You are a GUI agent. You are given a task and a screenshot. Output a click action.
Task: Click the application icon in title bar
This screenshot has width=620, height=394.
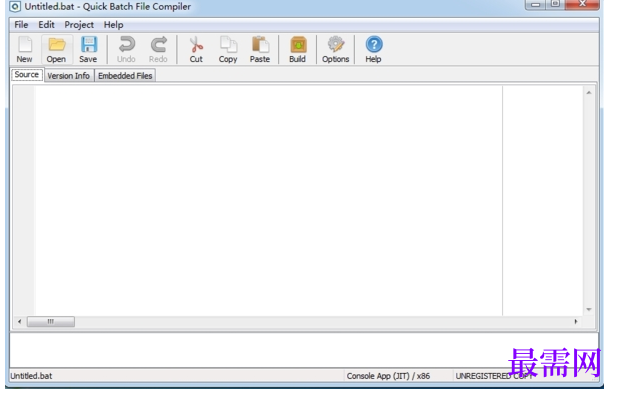15,7
